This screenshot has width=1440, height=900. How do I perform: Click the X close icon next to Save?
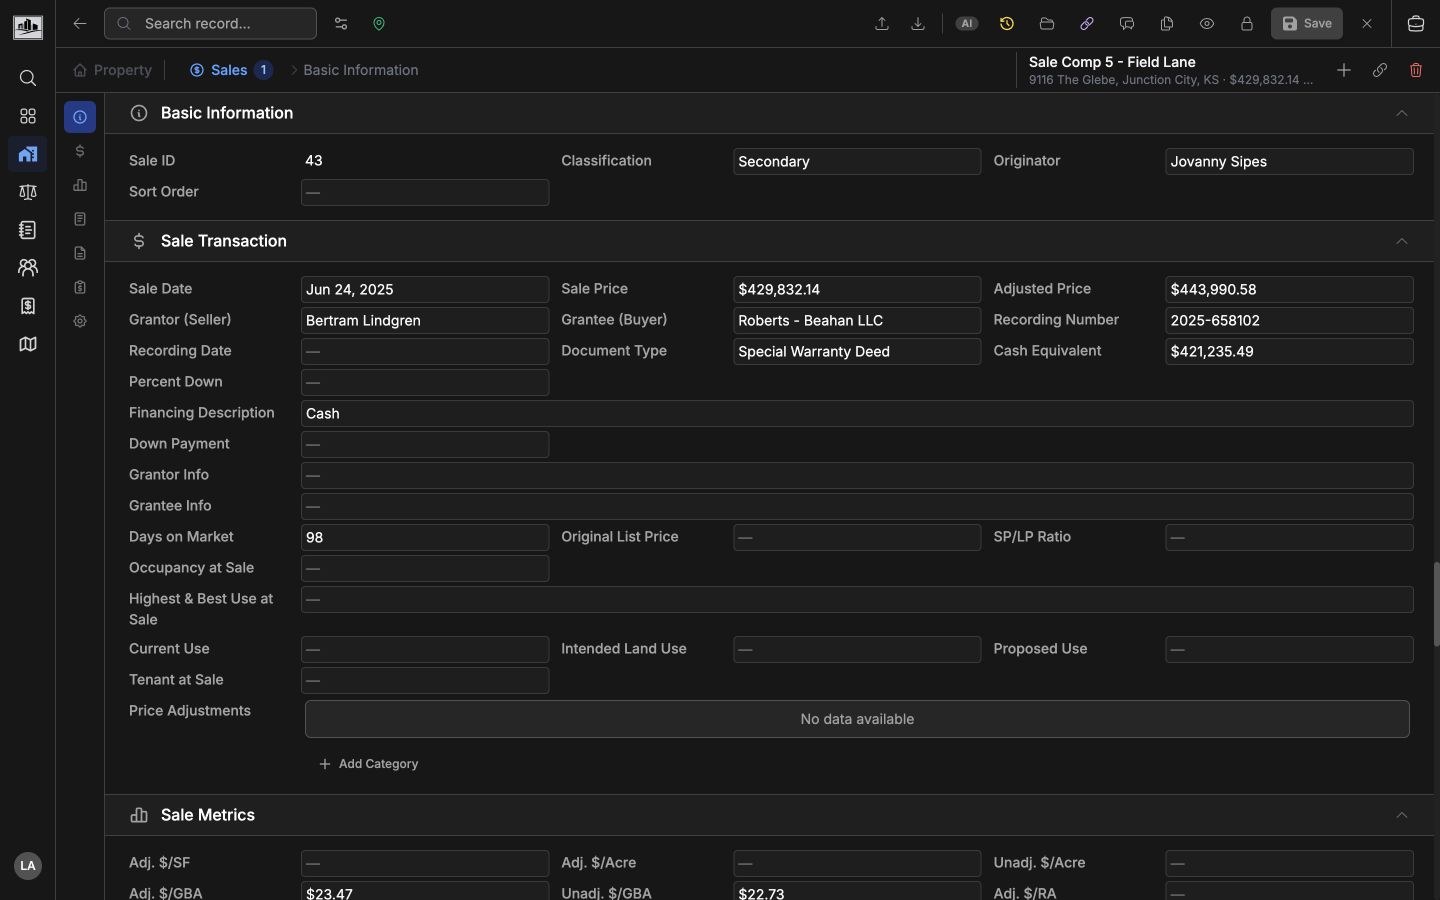(x=1368, y=24)
